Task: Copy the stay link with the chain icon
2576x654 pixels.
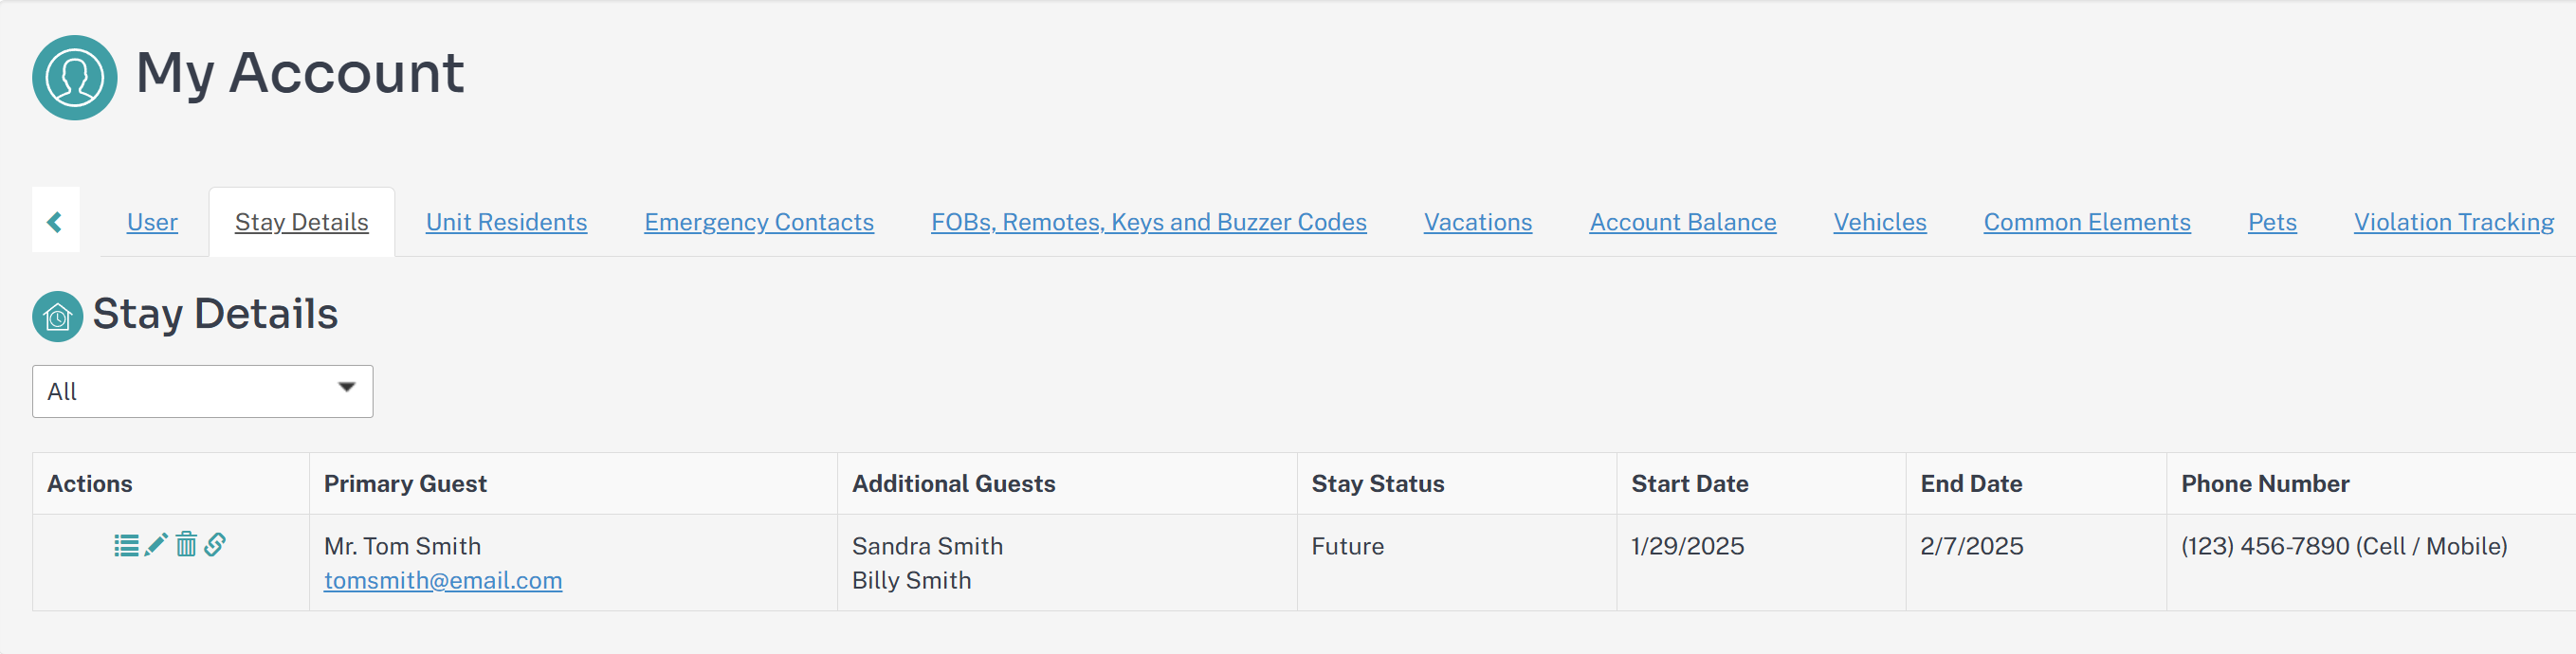Action: (x=215, y=544)
